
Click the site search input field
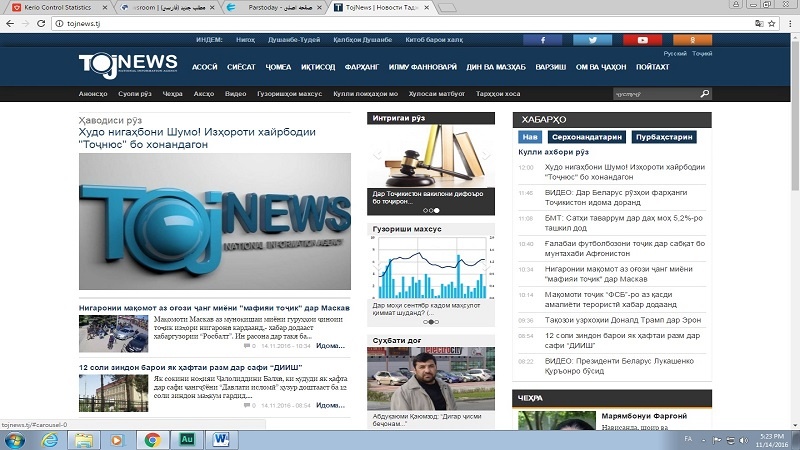click(655, 93)
